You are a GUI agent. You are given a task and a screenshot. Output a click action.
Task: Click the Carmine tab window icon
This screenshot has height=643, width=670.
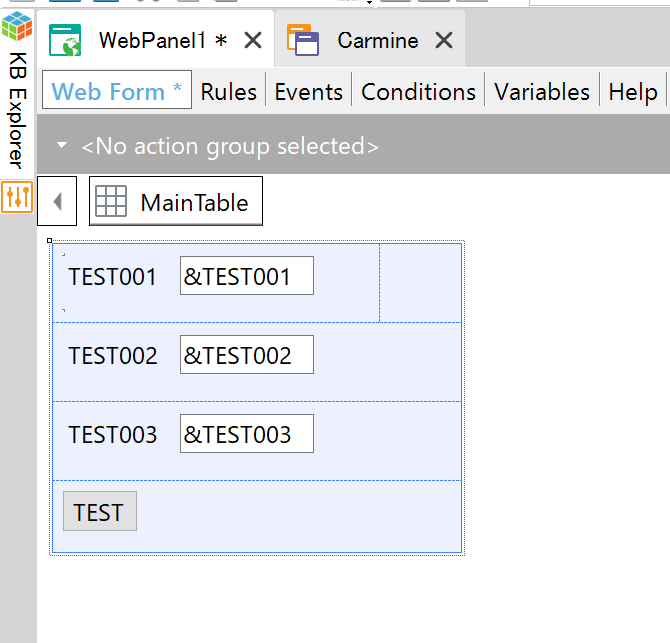click(x=303, y=40)
